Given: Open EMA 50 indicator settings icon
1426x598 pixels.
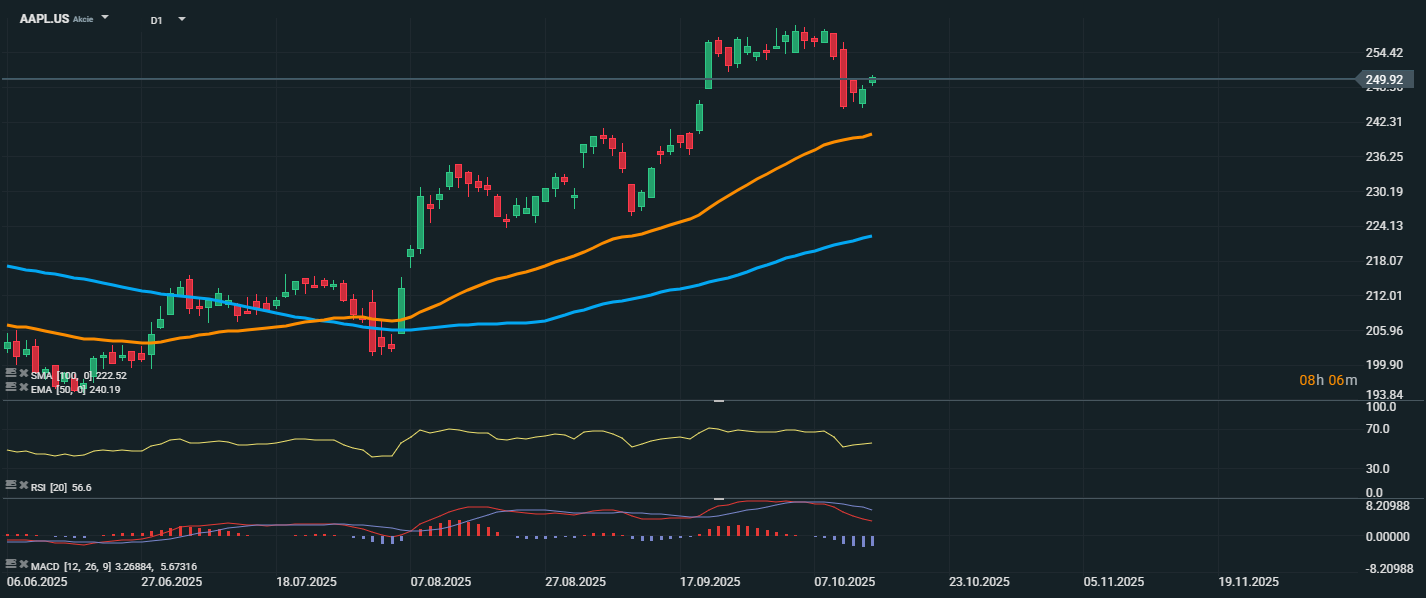Looking at the screenshot, I should 11,386.
